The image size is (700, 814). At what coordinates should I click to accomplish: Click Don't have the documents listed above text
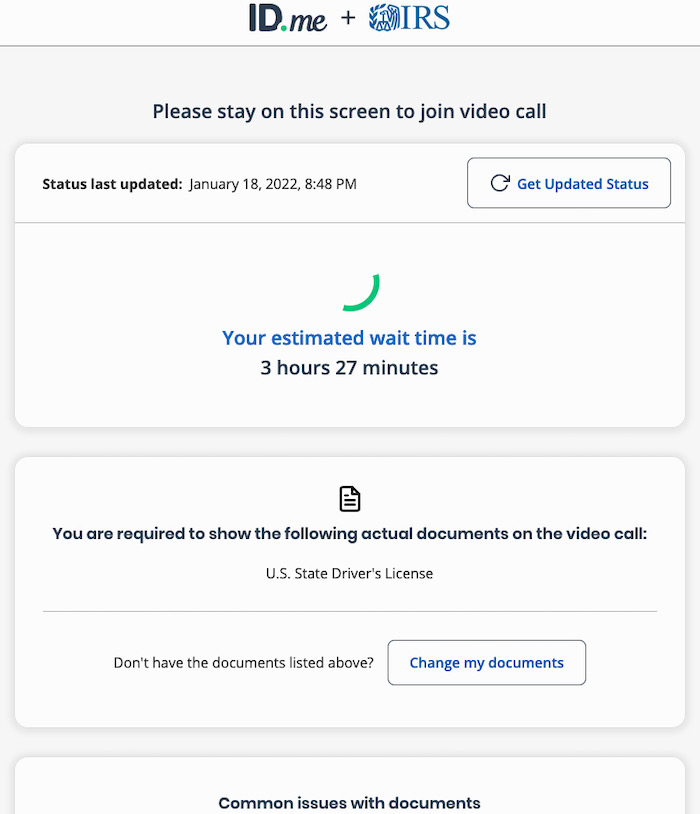(243, 662)
